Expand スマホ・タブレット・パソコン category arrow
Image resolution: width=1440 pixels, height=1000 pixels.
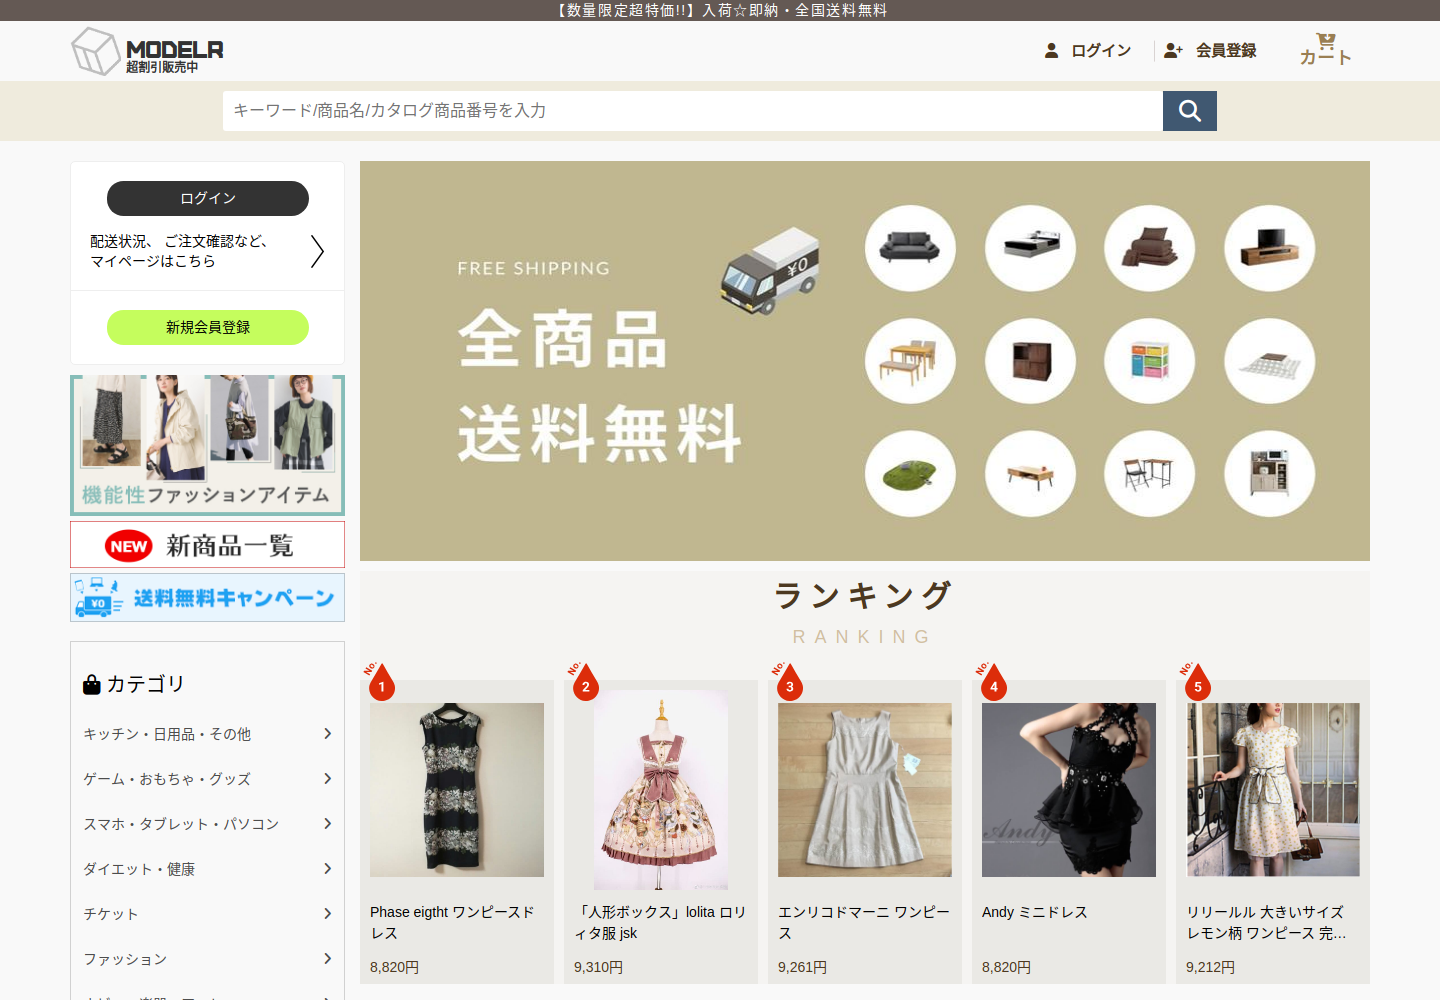tap(327, 824)
